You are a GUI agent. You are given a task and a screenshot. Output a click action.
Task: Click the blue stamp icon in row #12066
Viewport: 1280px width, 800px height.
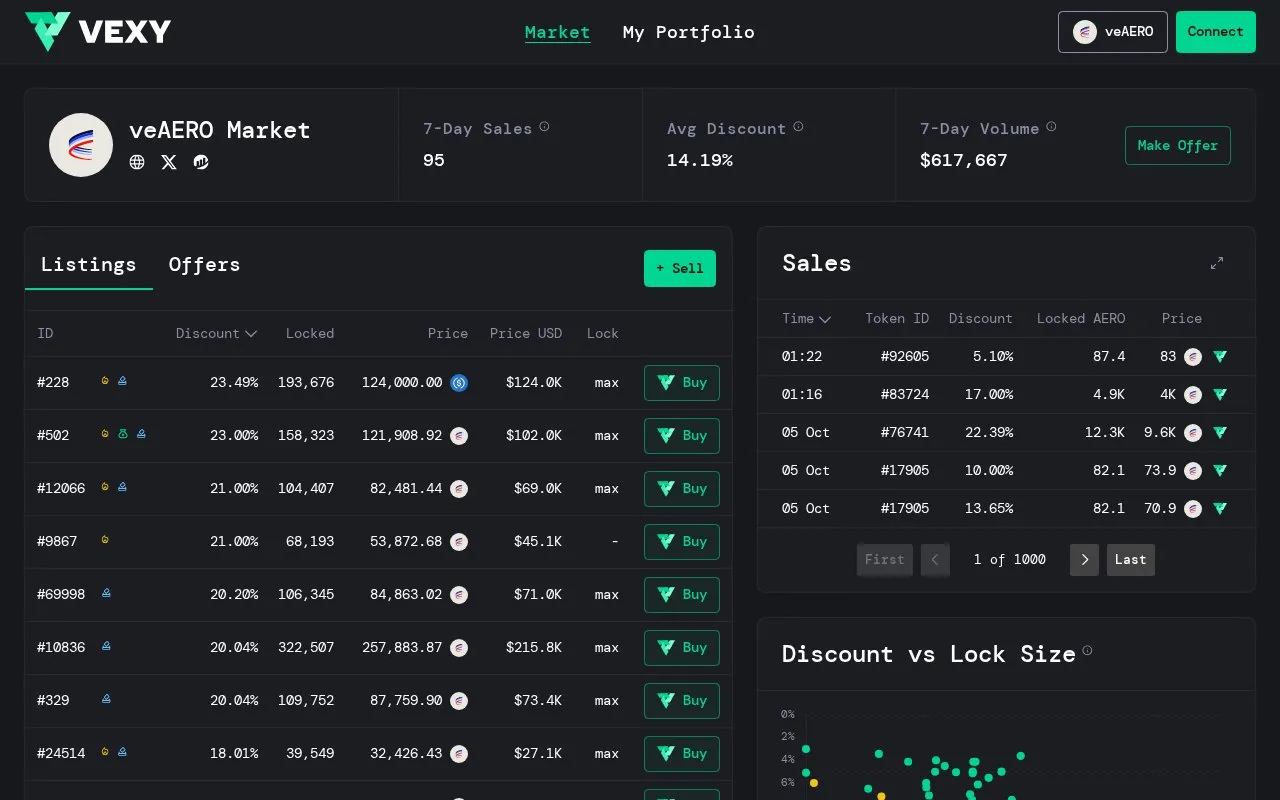tap(122, 487)
